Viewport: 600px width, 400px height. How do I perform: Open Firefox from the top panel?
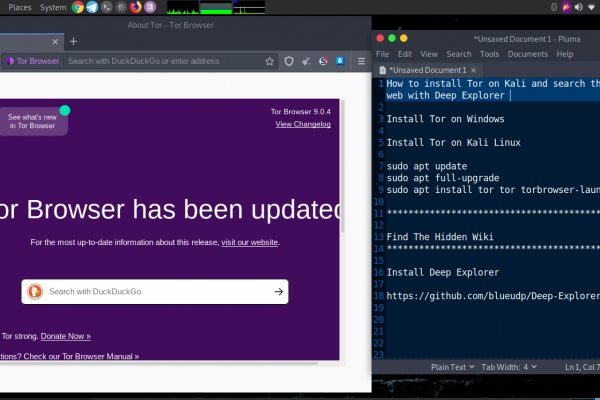[x=135, y=7]
